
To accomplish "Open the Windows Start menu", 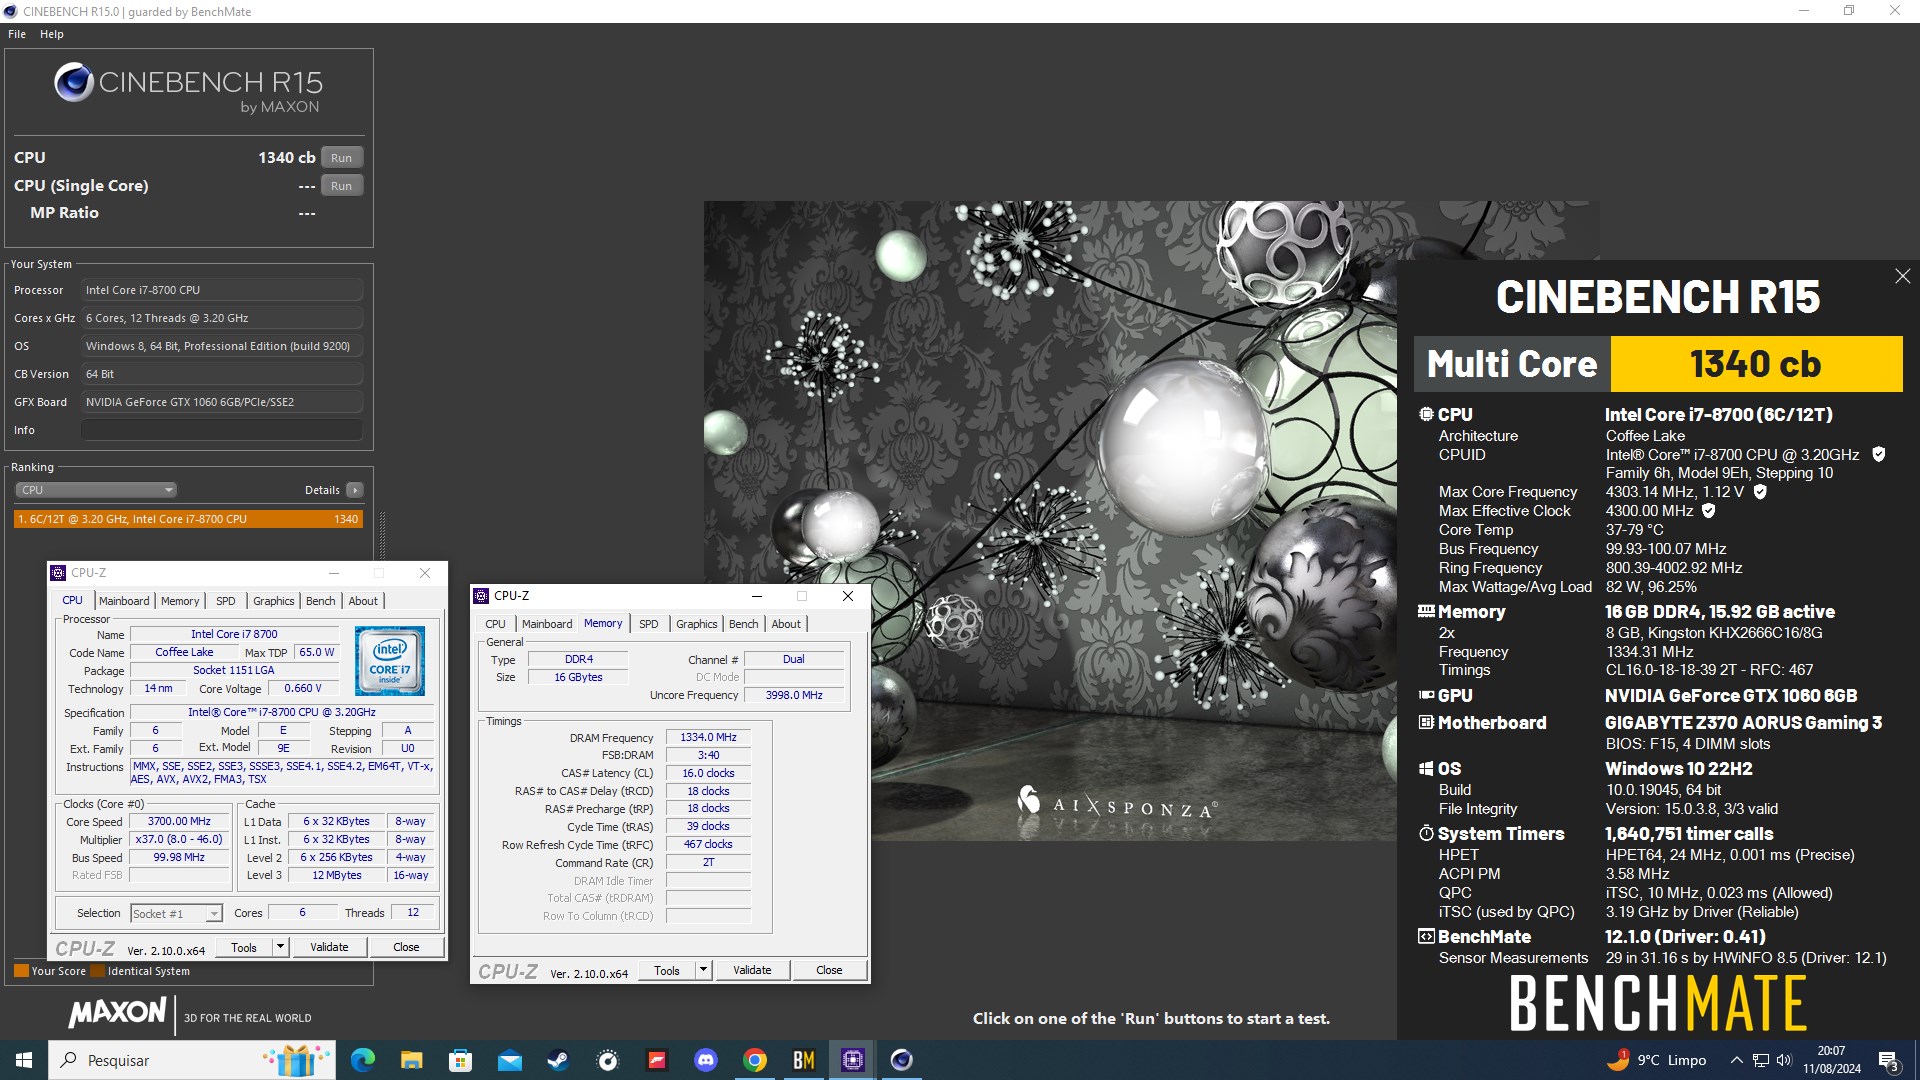I will tap(24, 1060).
